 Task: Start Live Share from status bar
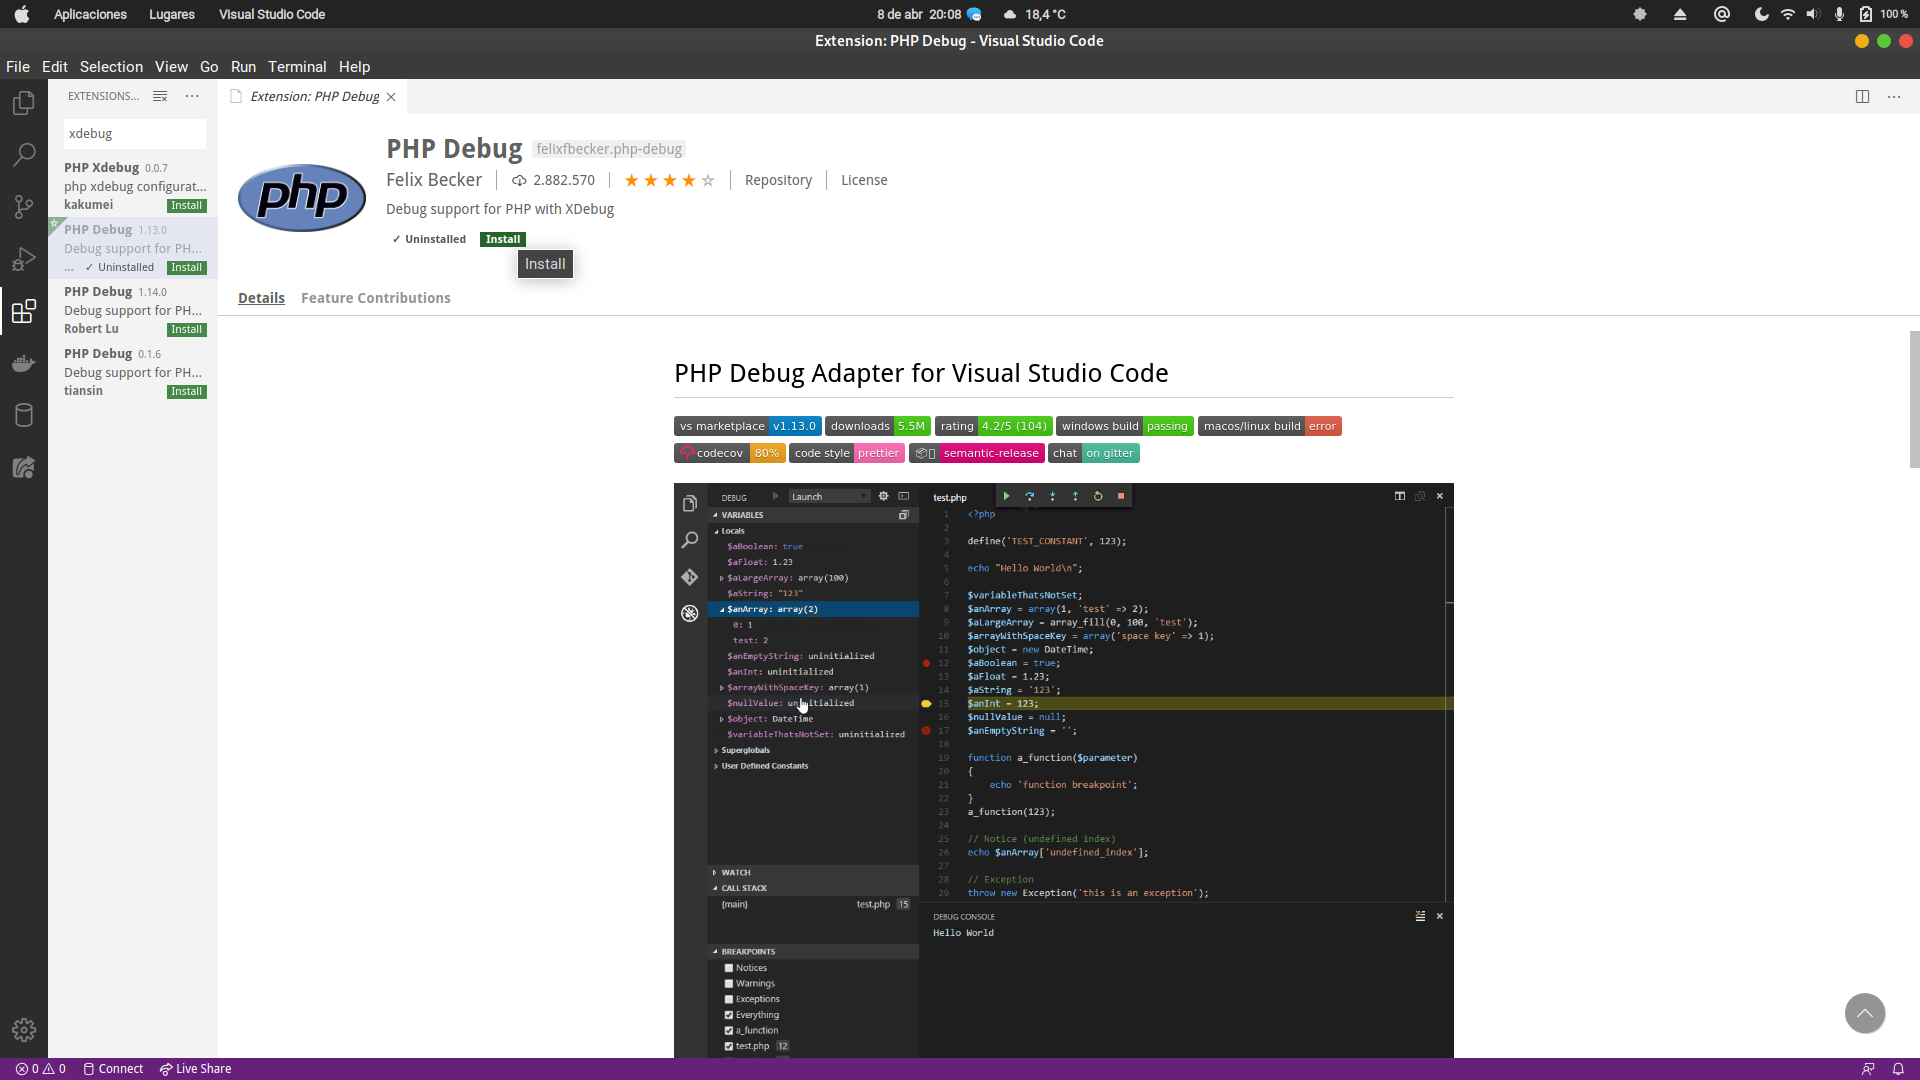tap(195, 1069)
